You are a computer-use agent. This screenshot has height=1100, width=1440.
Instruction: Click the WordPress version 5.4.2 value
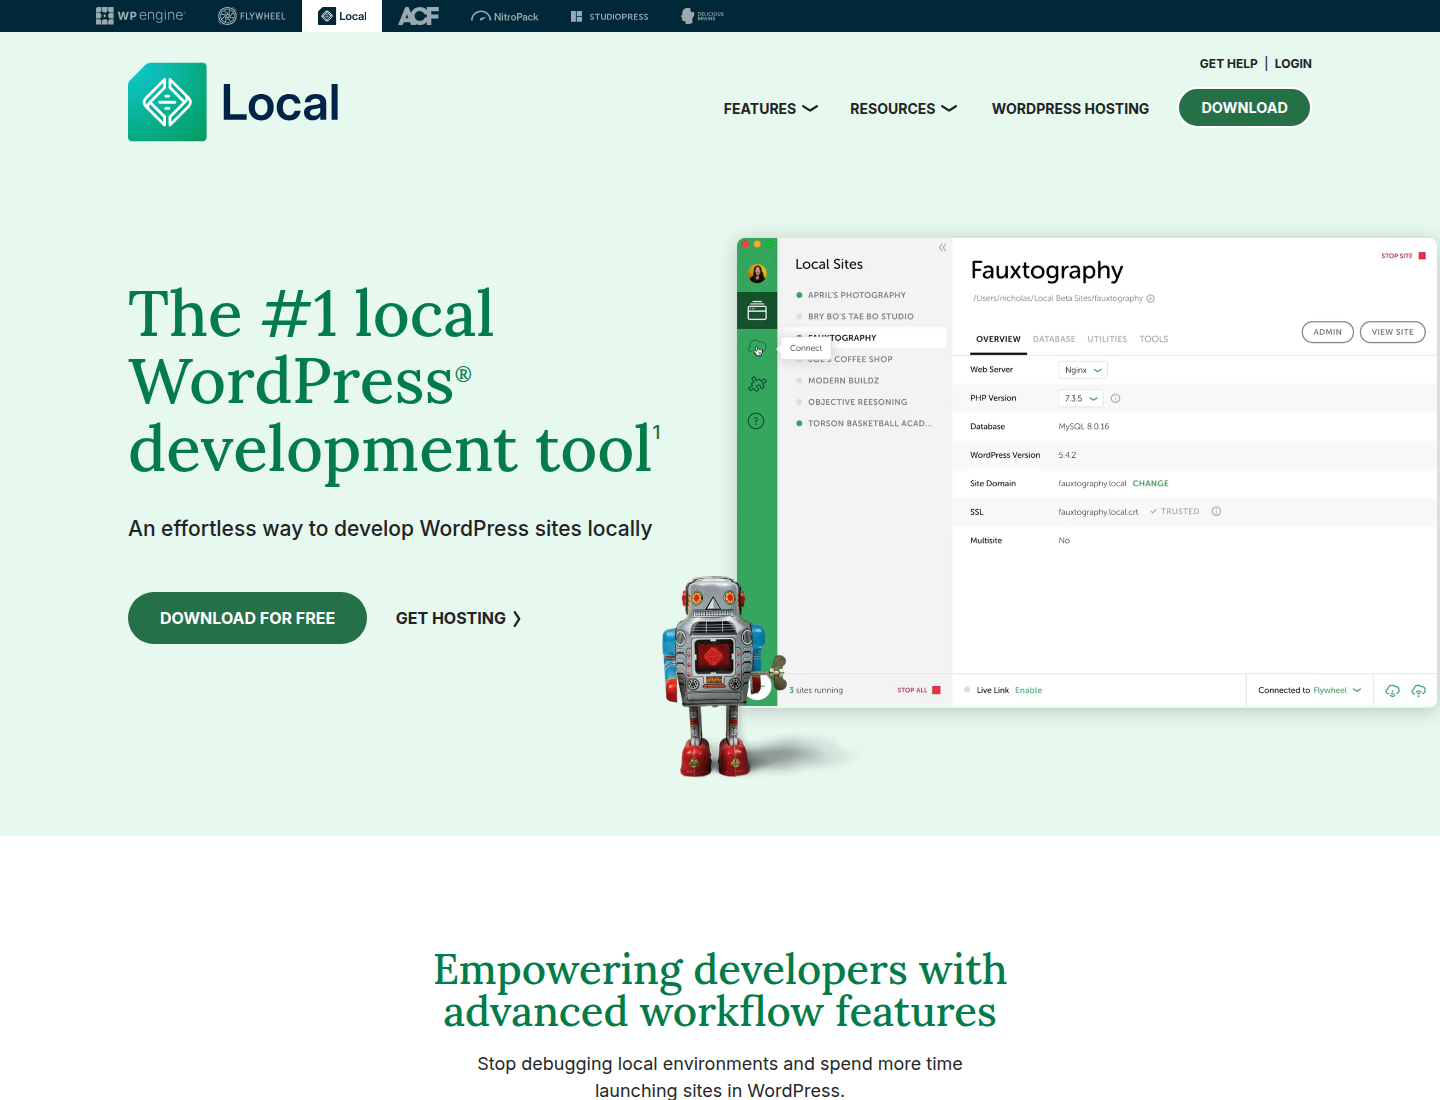tap(1067, 455)
